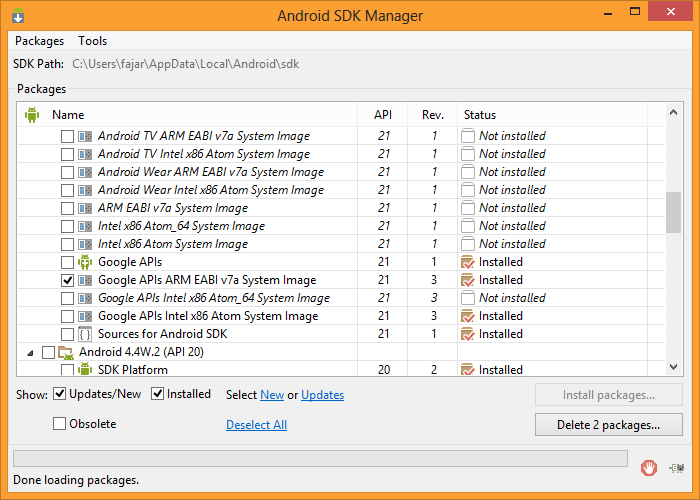Click the Android robot icon in header

[30, 114]
